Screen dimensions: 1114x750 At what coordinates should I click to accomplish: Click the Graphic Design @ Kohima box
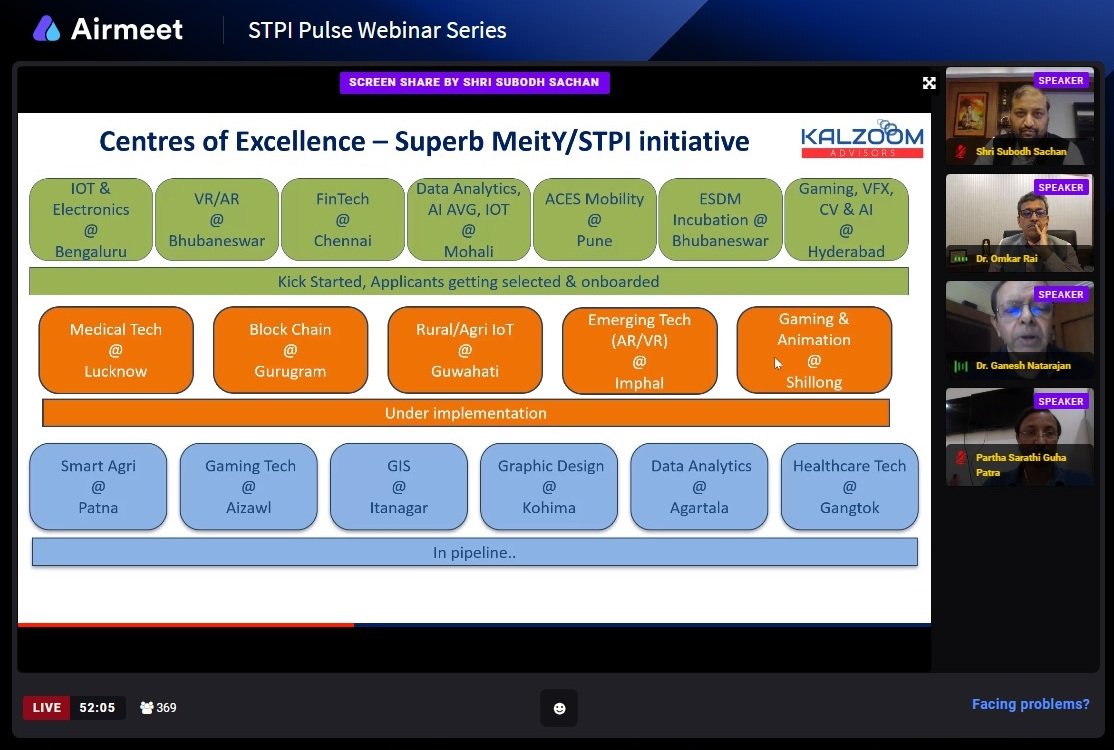pos(549,487)
